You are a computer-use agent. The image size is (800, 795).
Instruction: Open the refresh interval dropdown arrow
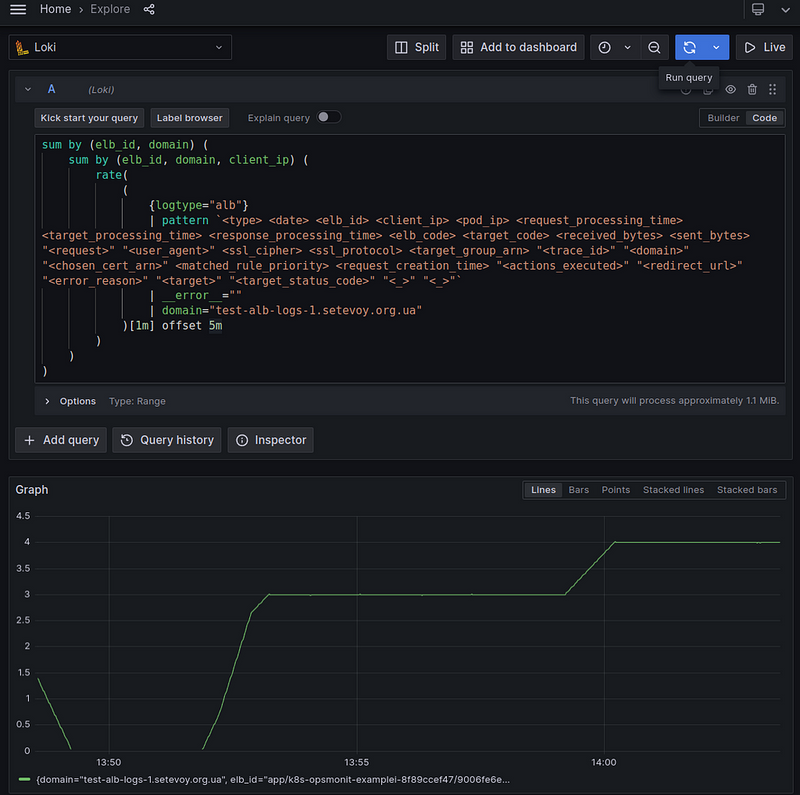coord(716,47)
